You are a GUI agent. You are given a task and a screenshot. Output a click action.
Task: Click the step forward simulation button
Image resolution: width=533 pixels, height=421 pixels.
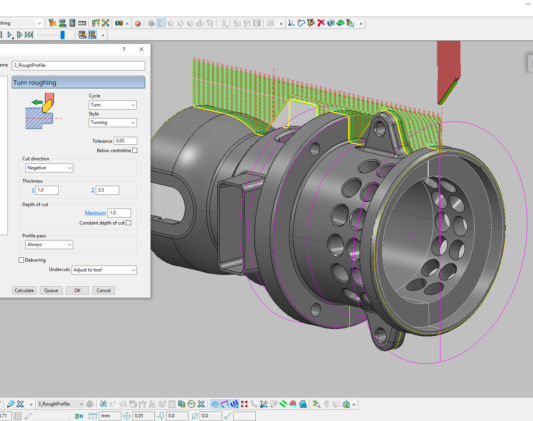coord(19,35)
